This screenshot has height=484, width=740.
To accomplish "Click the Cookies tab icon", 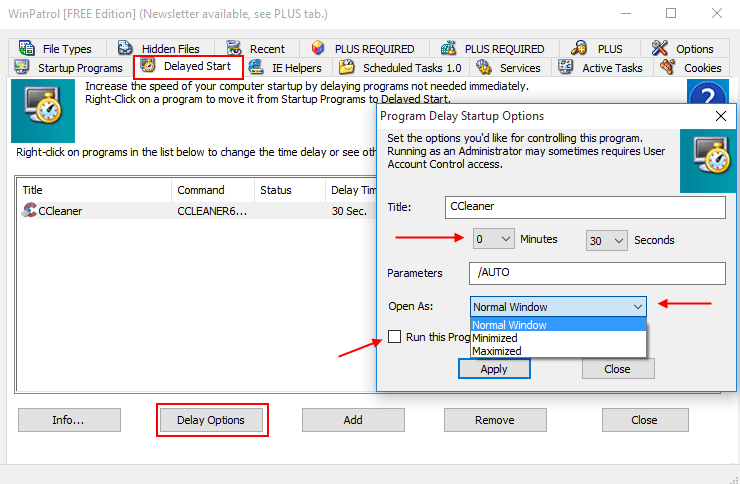I will tap(668, 67).
